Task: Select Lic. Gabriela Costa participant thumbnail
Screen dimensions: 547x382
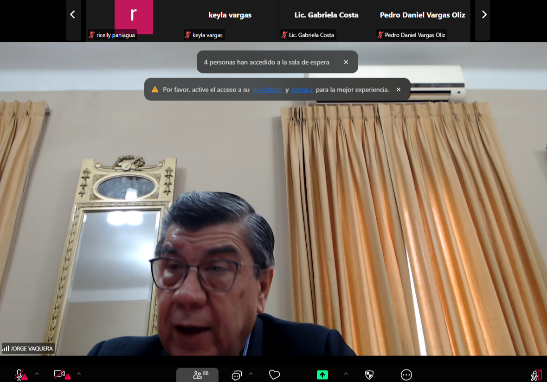Action: (326, 20)
